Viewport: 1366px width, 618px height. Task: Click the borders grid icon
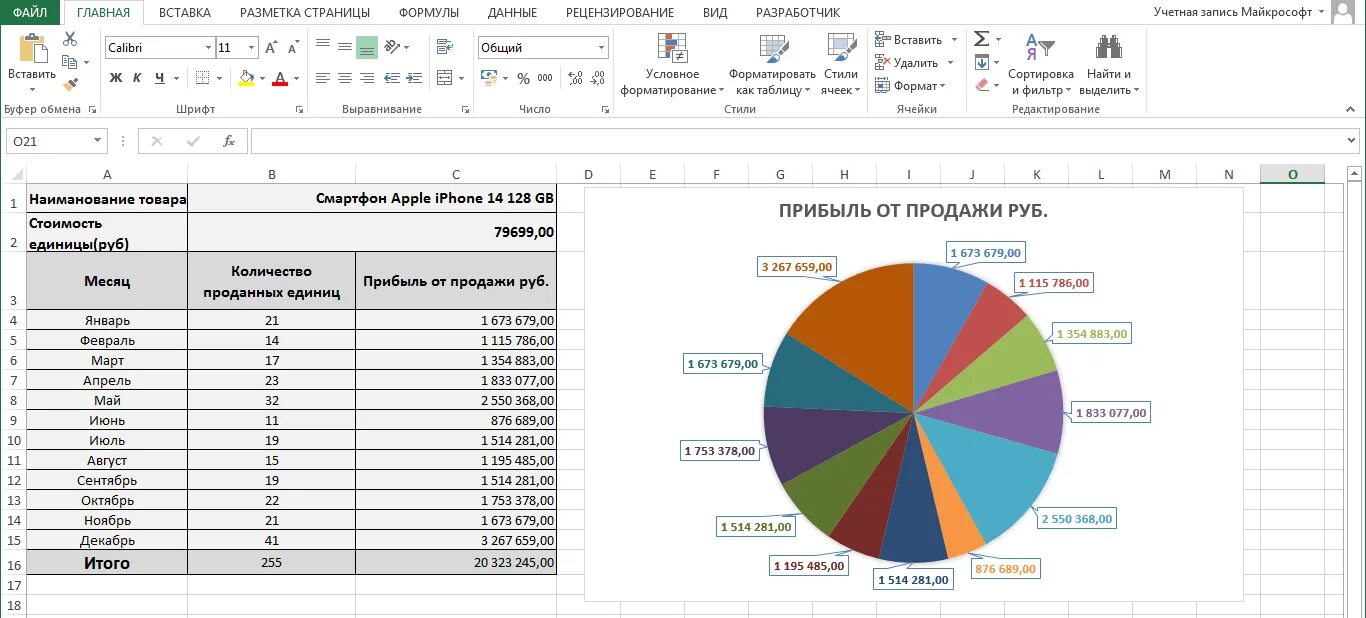[203, 78]
